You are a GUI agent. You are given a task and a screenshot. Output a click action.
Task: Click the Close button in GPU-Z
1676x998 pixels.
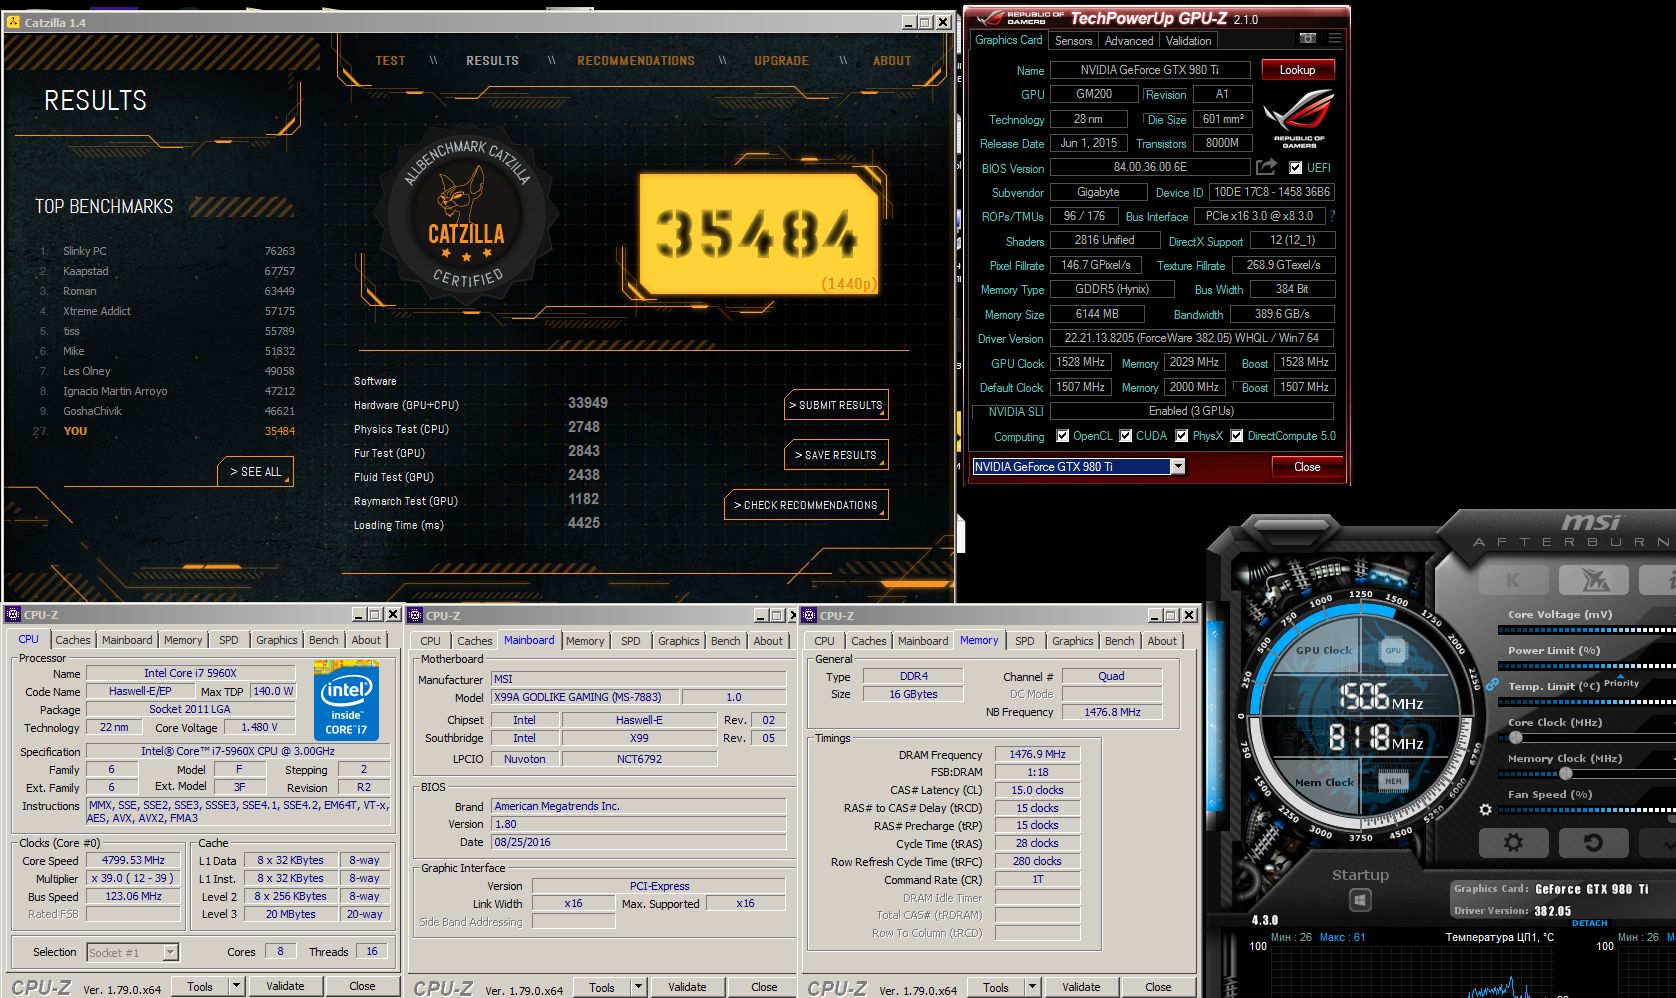pyautogui.click(x=1307, y=467)
